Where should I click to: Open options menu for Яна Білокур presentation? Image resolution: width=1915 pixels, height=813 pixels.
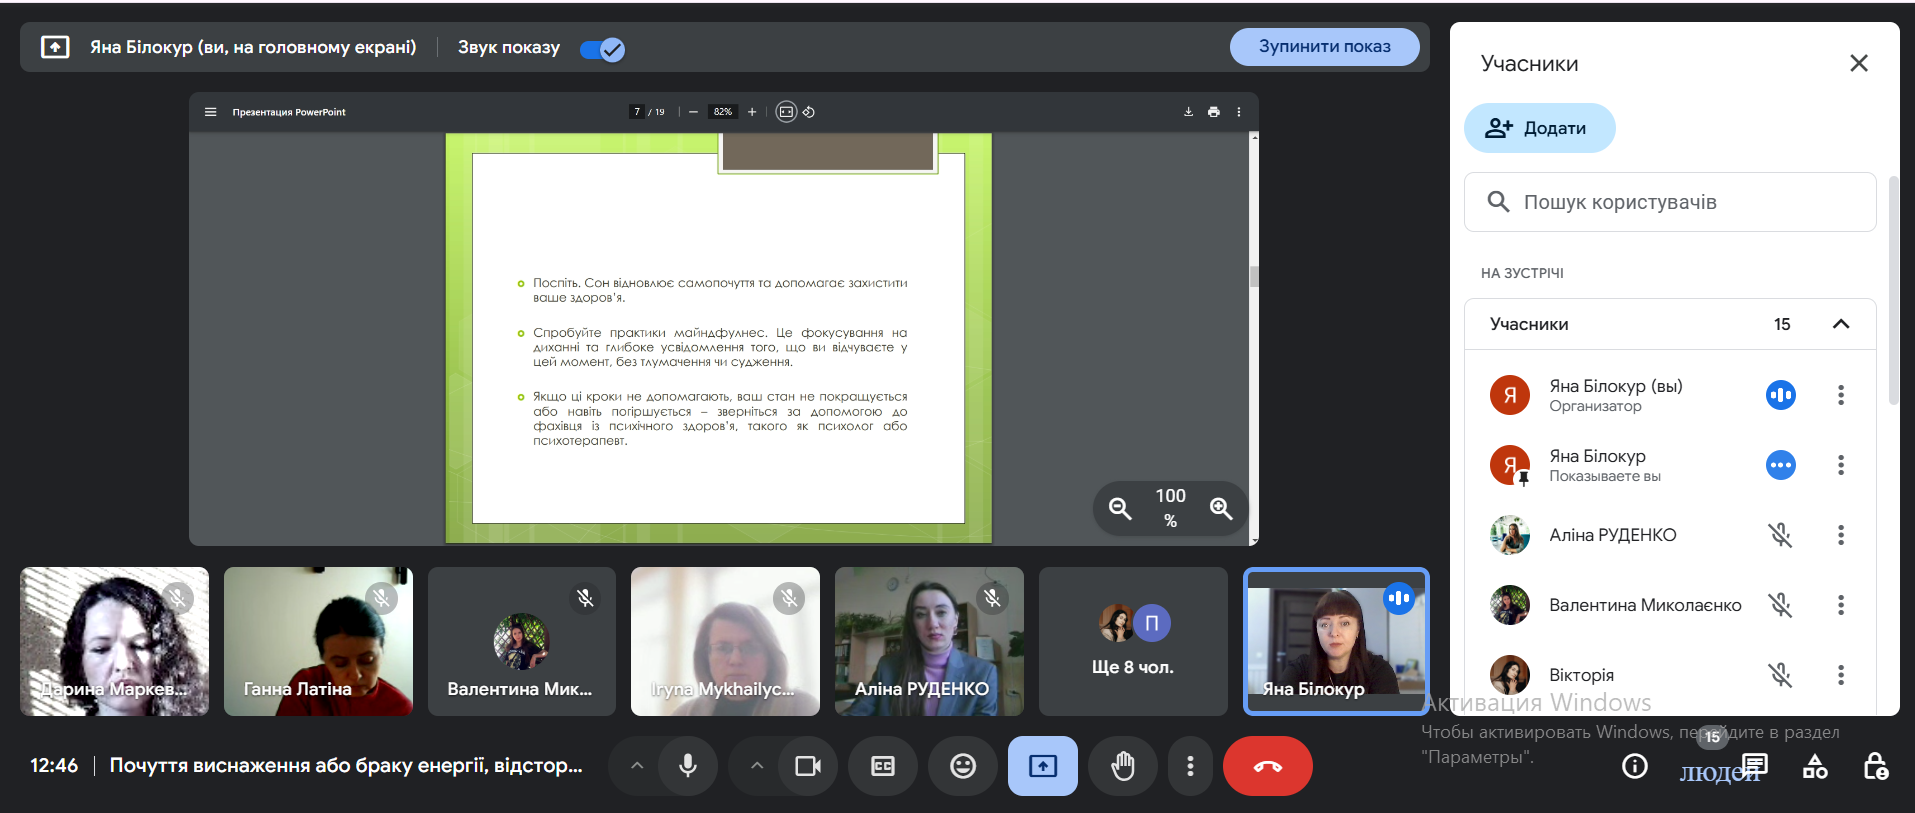click(1841, 465)
